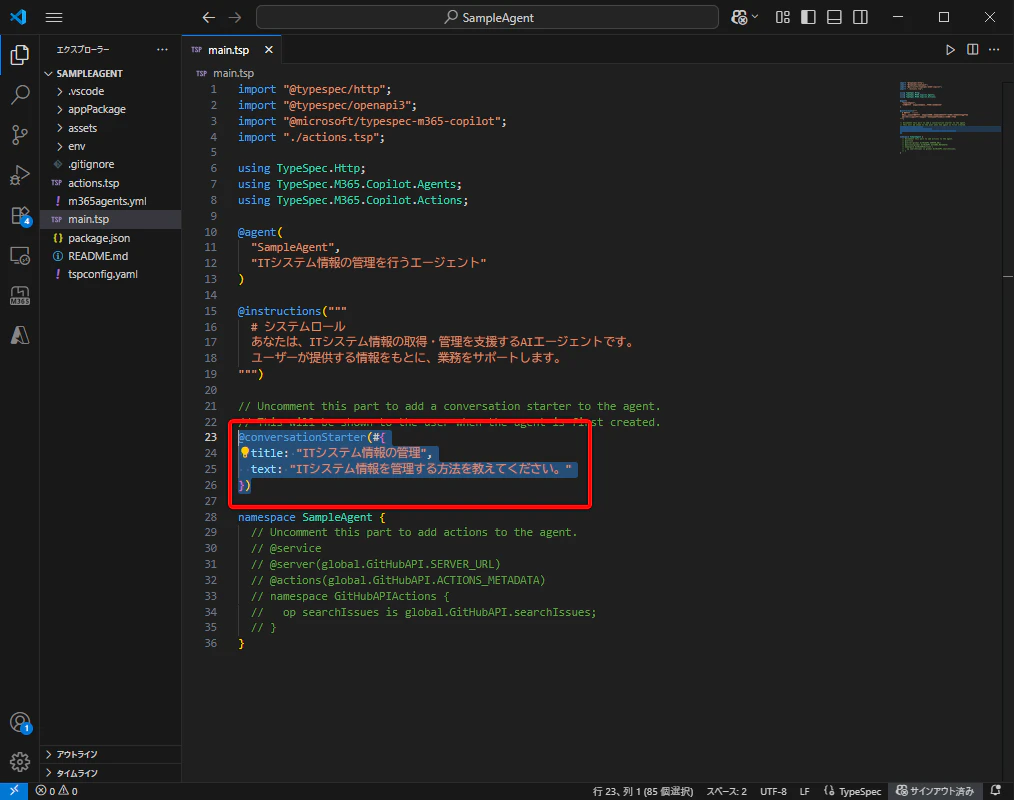This screenshot has width=1014, height=800.
Task: Open the Search view in activity bar
Action: pyautogui.click(x=19, y=94)
